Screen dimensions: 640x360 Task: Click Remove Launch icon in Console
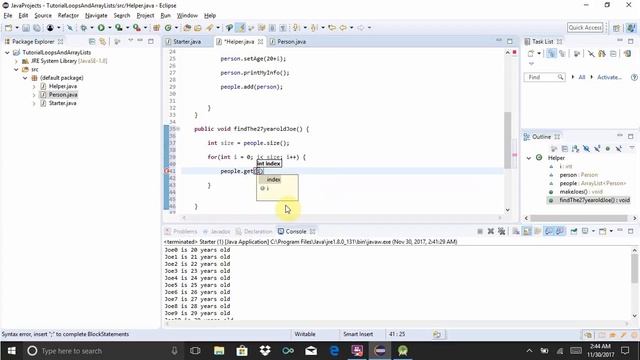click(x=491, y=231)
